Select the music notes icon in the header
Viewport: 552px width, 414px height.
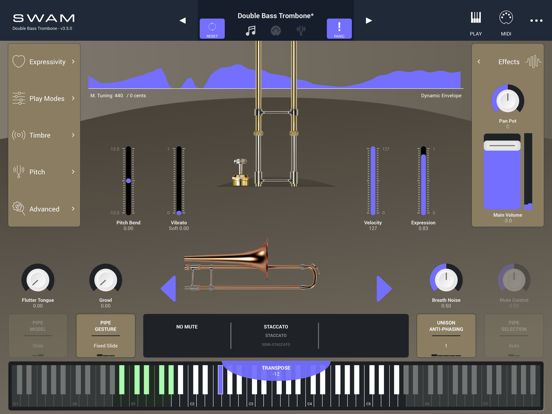(x=251, y=31)
